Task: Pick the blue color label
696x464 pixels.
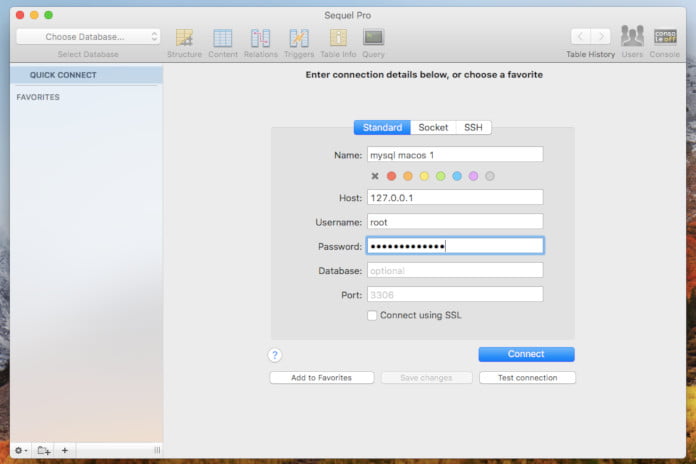Action: coord(457,176)
